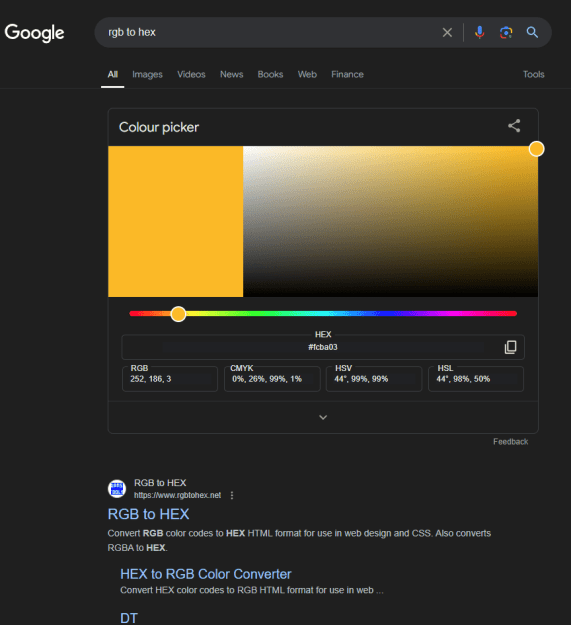Open the DT sub-result link

coord(129,618)
